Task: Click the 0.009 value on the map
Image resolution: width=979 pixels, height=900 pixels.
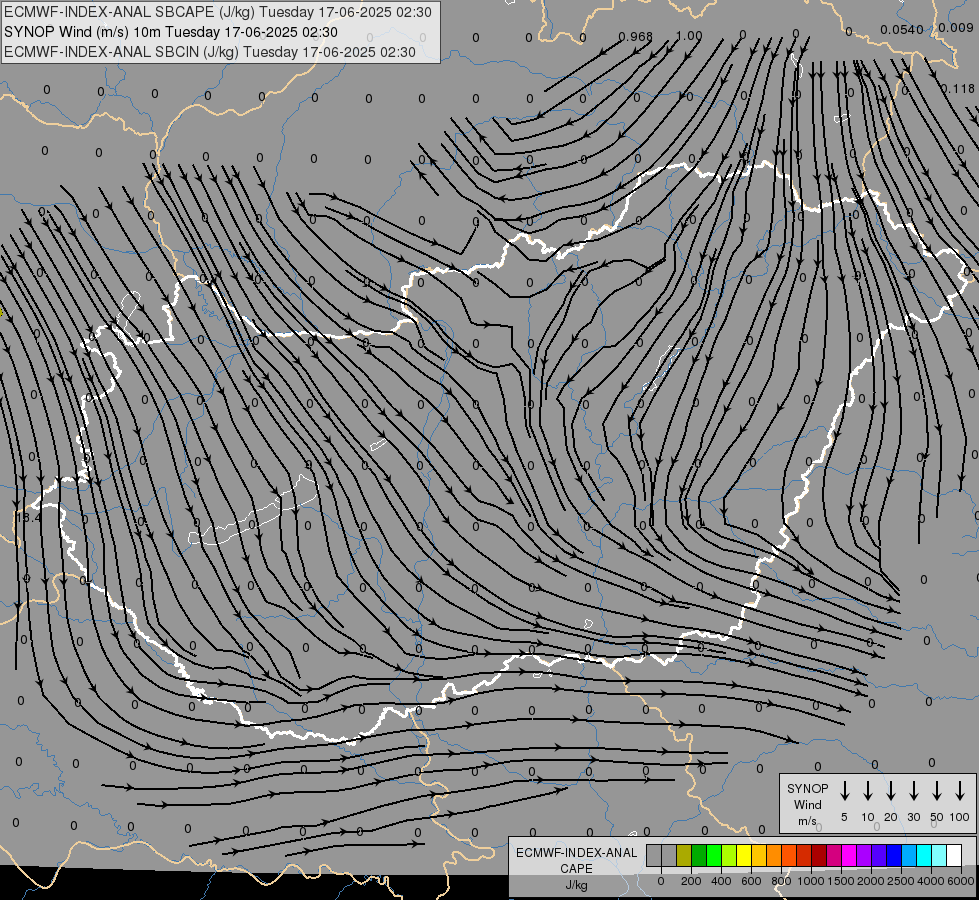Action: point(956,27)
